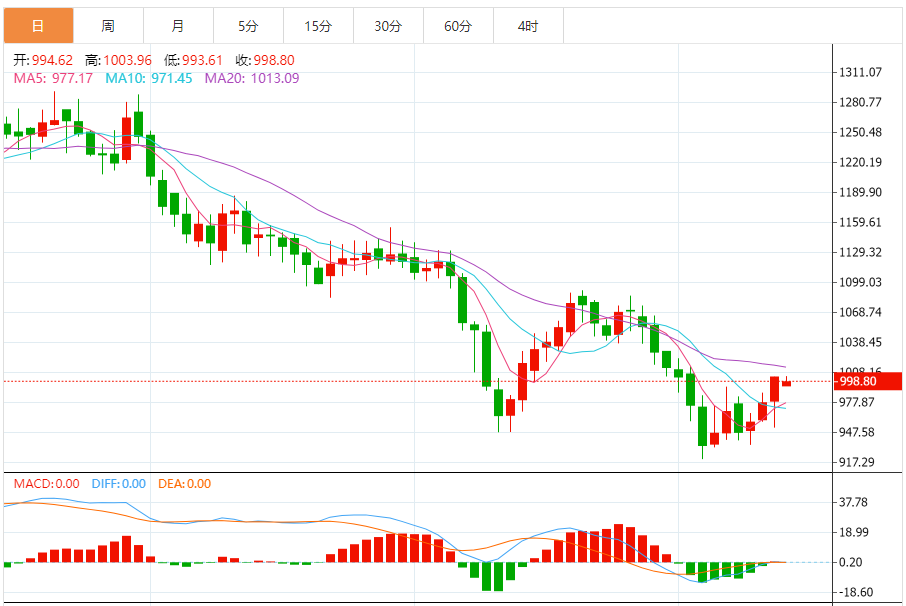Click the DEA:0.00 indicator label
906x606 pixels.
click(x=184, y=484)
